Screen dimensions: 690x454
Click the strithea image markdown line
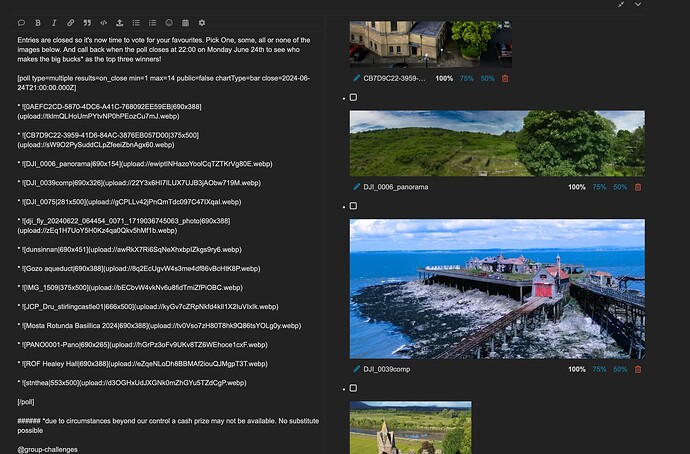132,383
